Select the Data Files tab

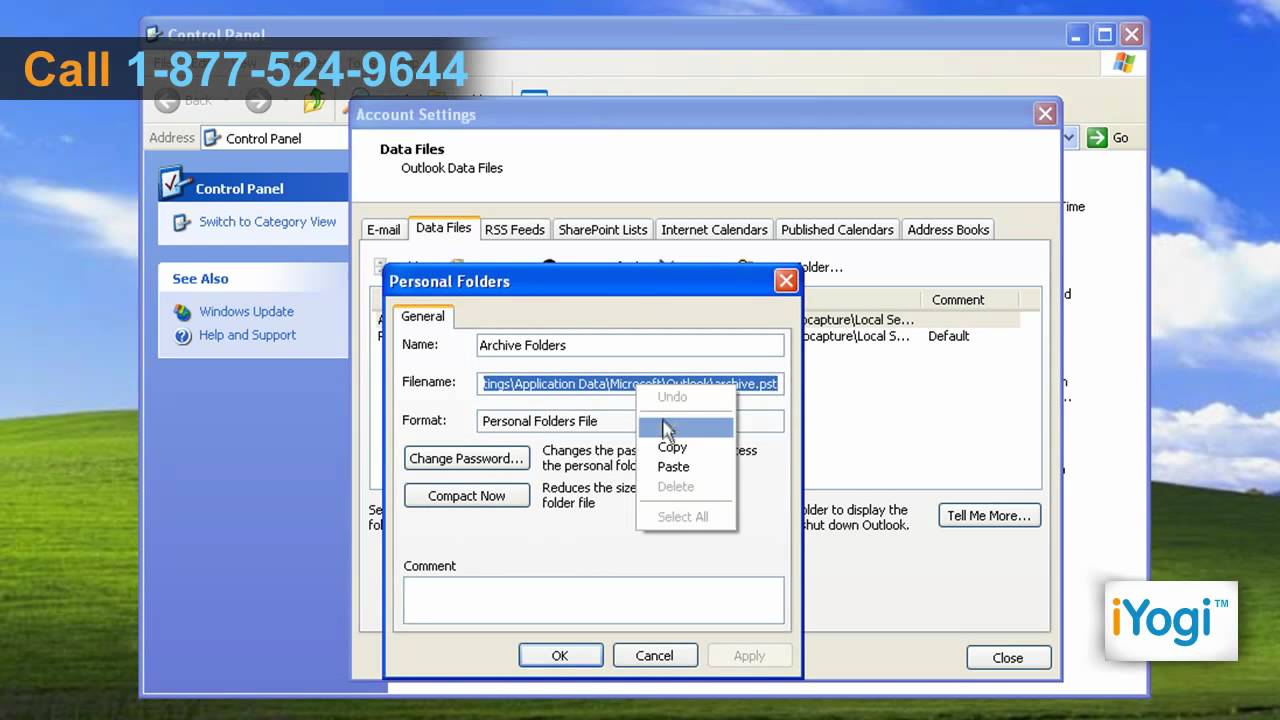443,228
